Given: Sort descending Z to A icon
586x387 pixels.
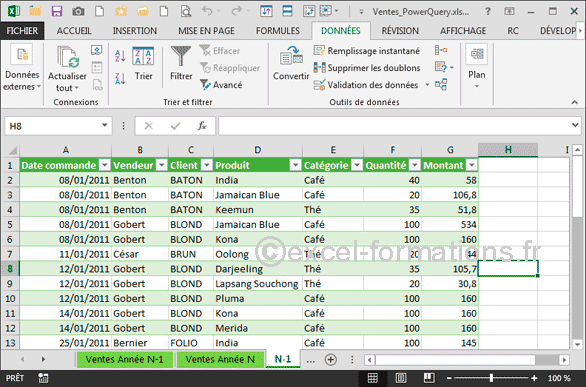Looking at the screenshot, I should pyautogui.click(x=120, y=78).
